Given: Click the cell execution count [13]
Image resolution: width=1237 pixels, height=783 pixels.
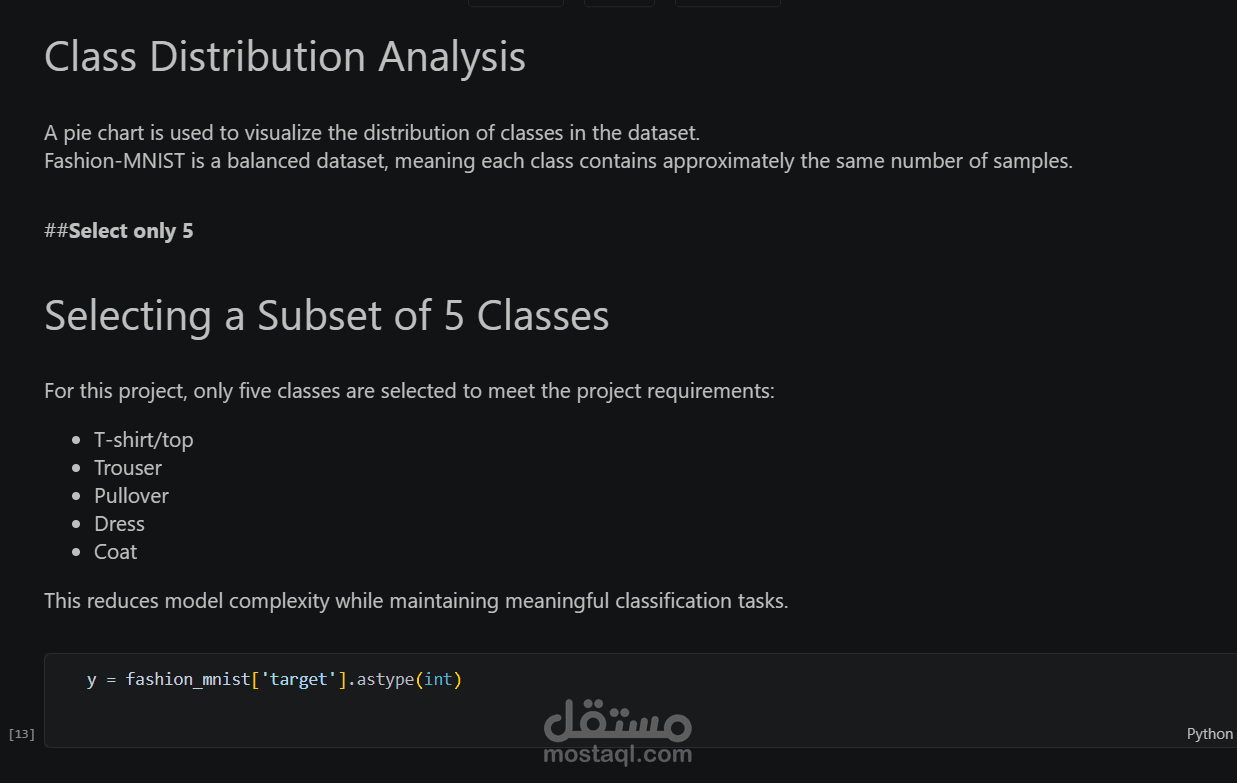Looking at the screenshot, I should tap(21, 734).
